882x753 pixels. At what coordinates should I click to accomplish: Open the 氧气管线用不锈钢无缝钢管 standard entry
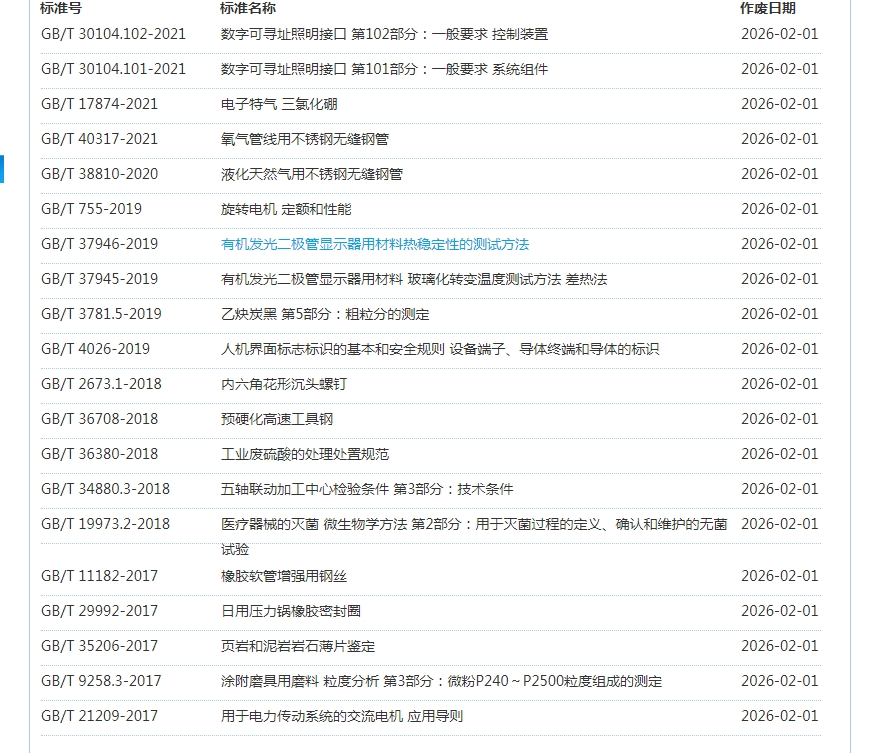click(304, 139)
